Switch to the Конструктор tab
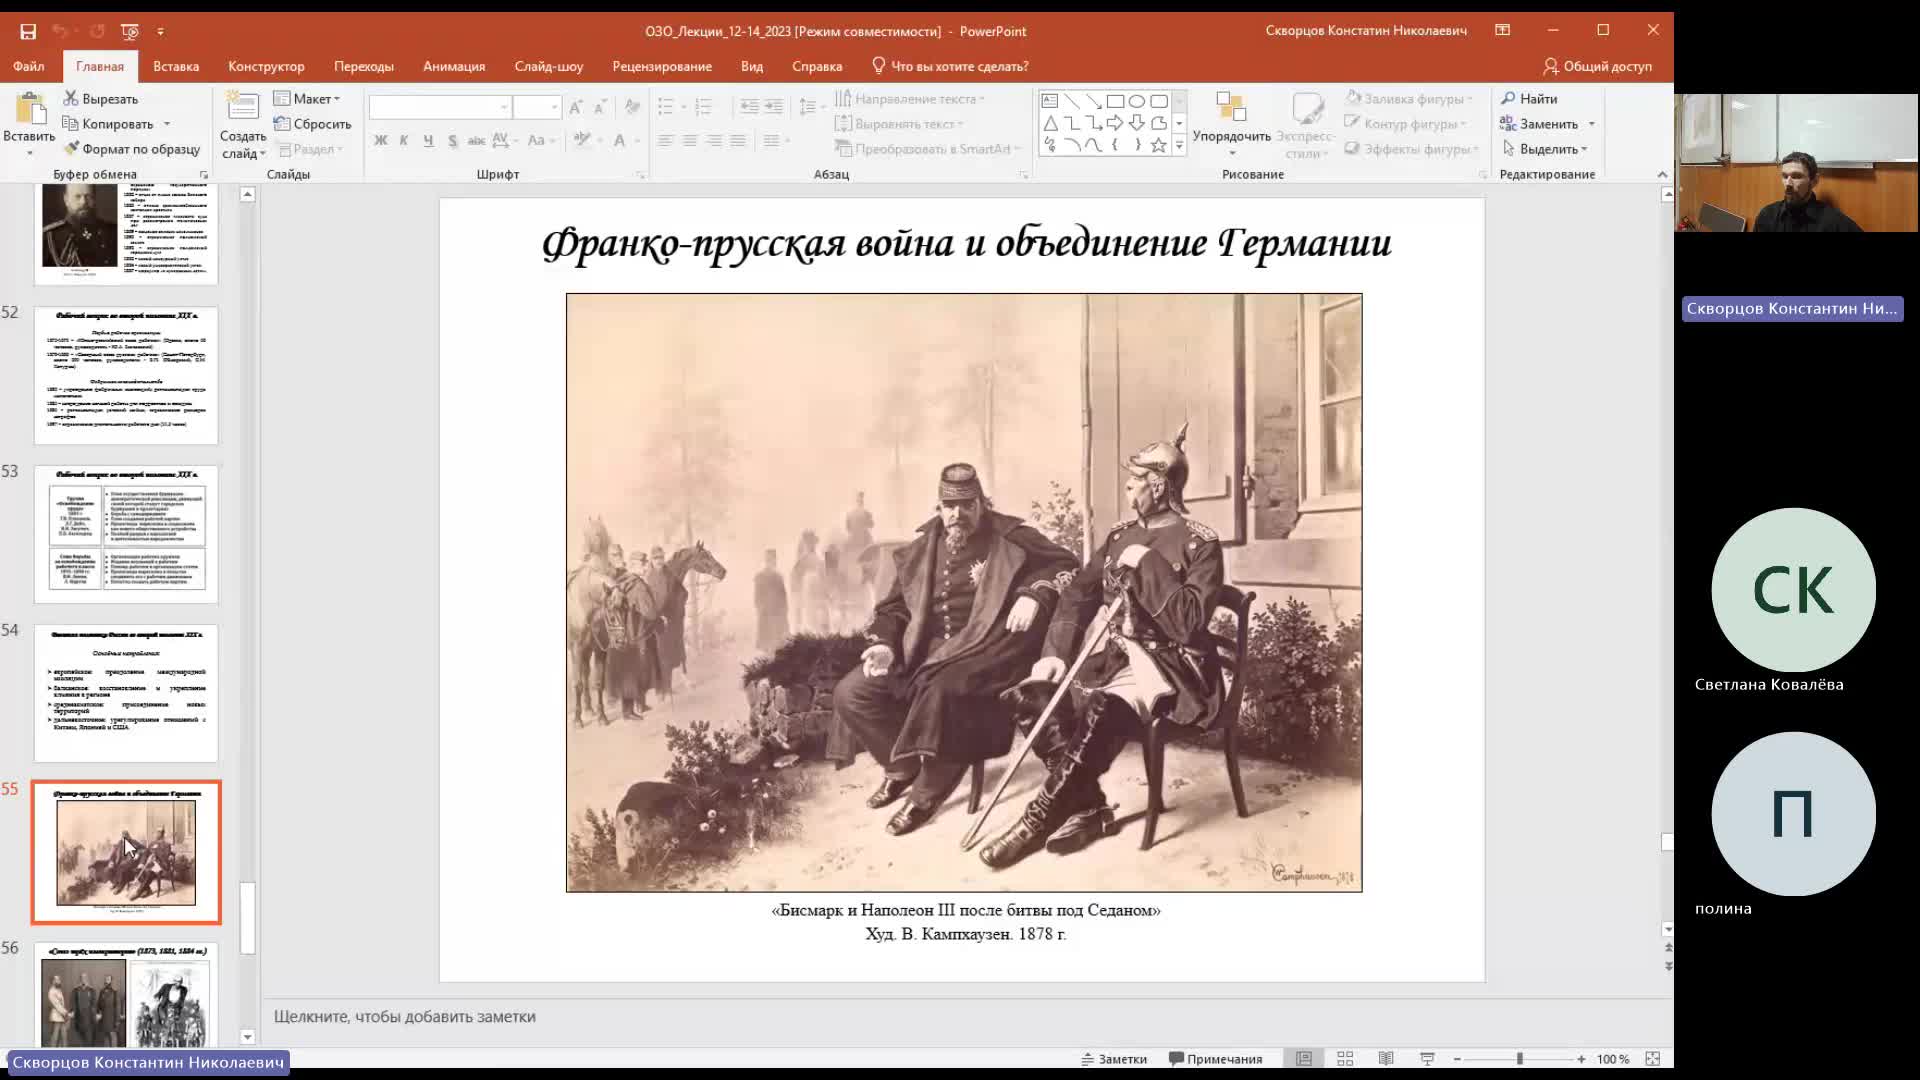 coord(266,66)
